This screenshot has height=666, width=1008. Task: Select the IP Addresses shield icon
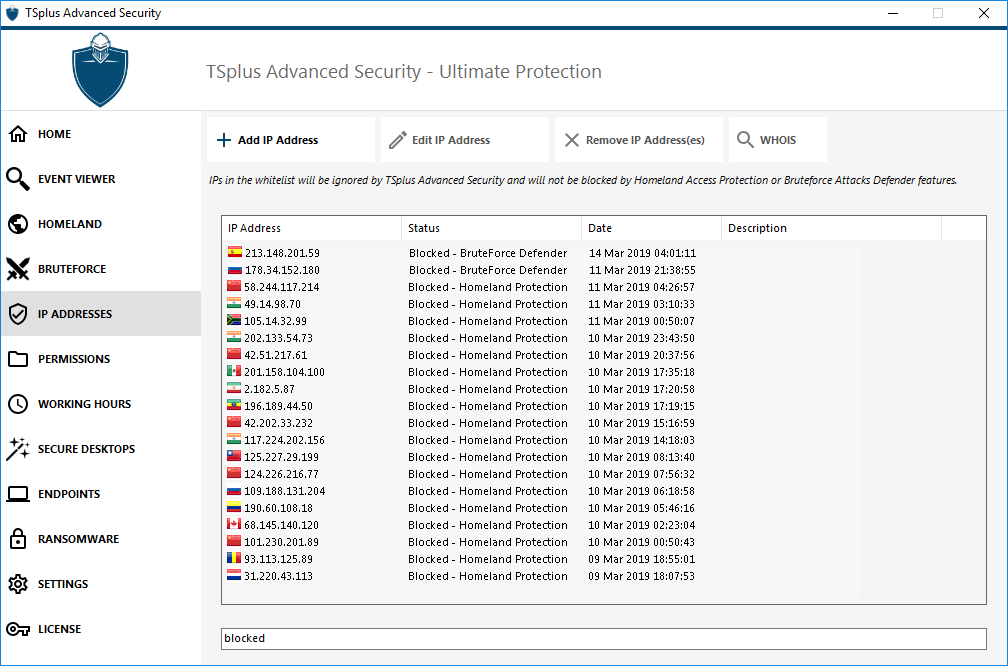pyautogui.click(x=19, y=313)
